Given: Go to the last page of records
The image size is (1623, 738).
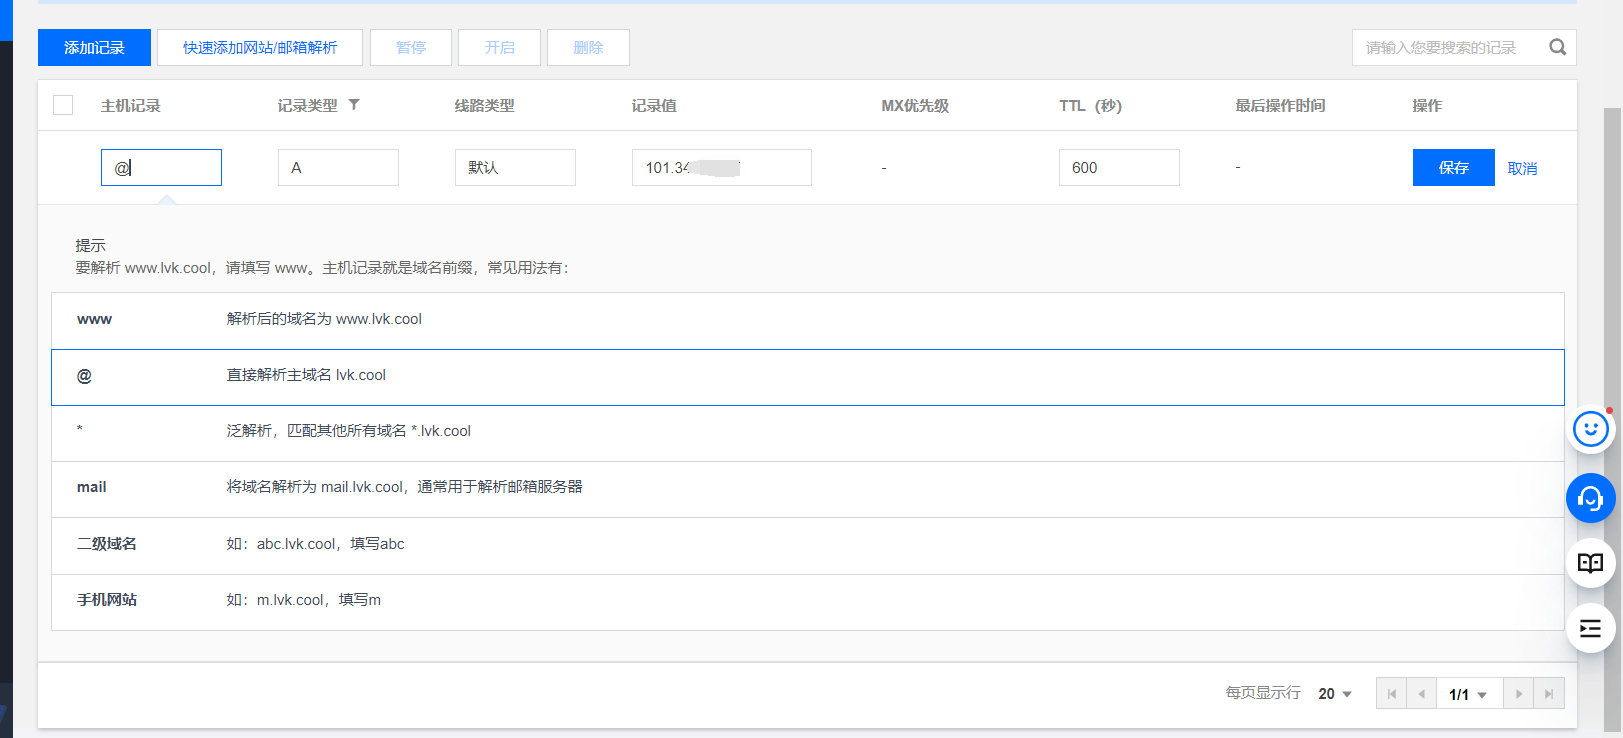Looking at the screenshot, I should (x=1549, y=693).
